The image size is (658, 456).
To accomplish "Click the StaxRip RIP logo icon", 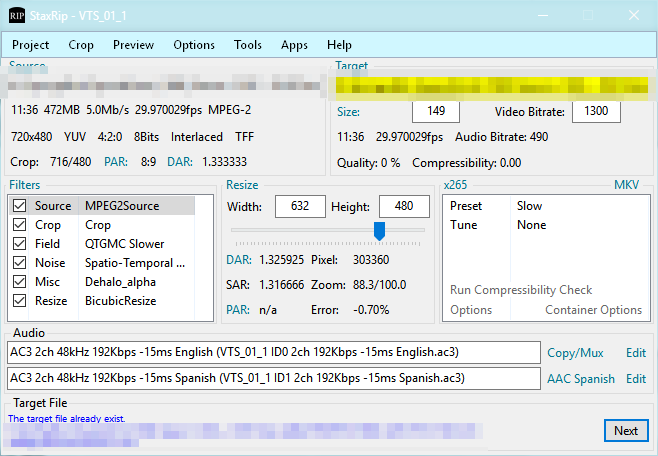I will pos(17,16).
